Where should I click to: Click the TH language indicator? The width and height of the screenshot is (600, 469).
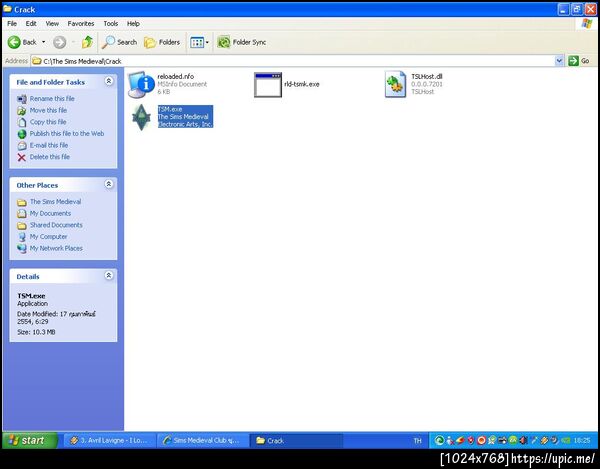coord(417,441)
